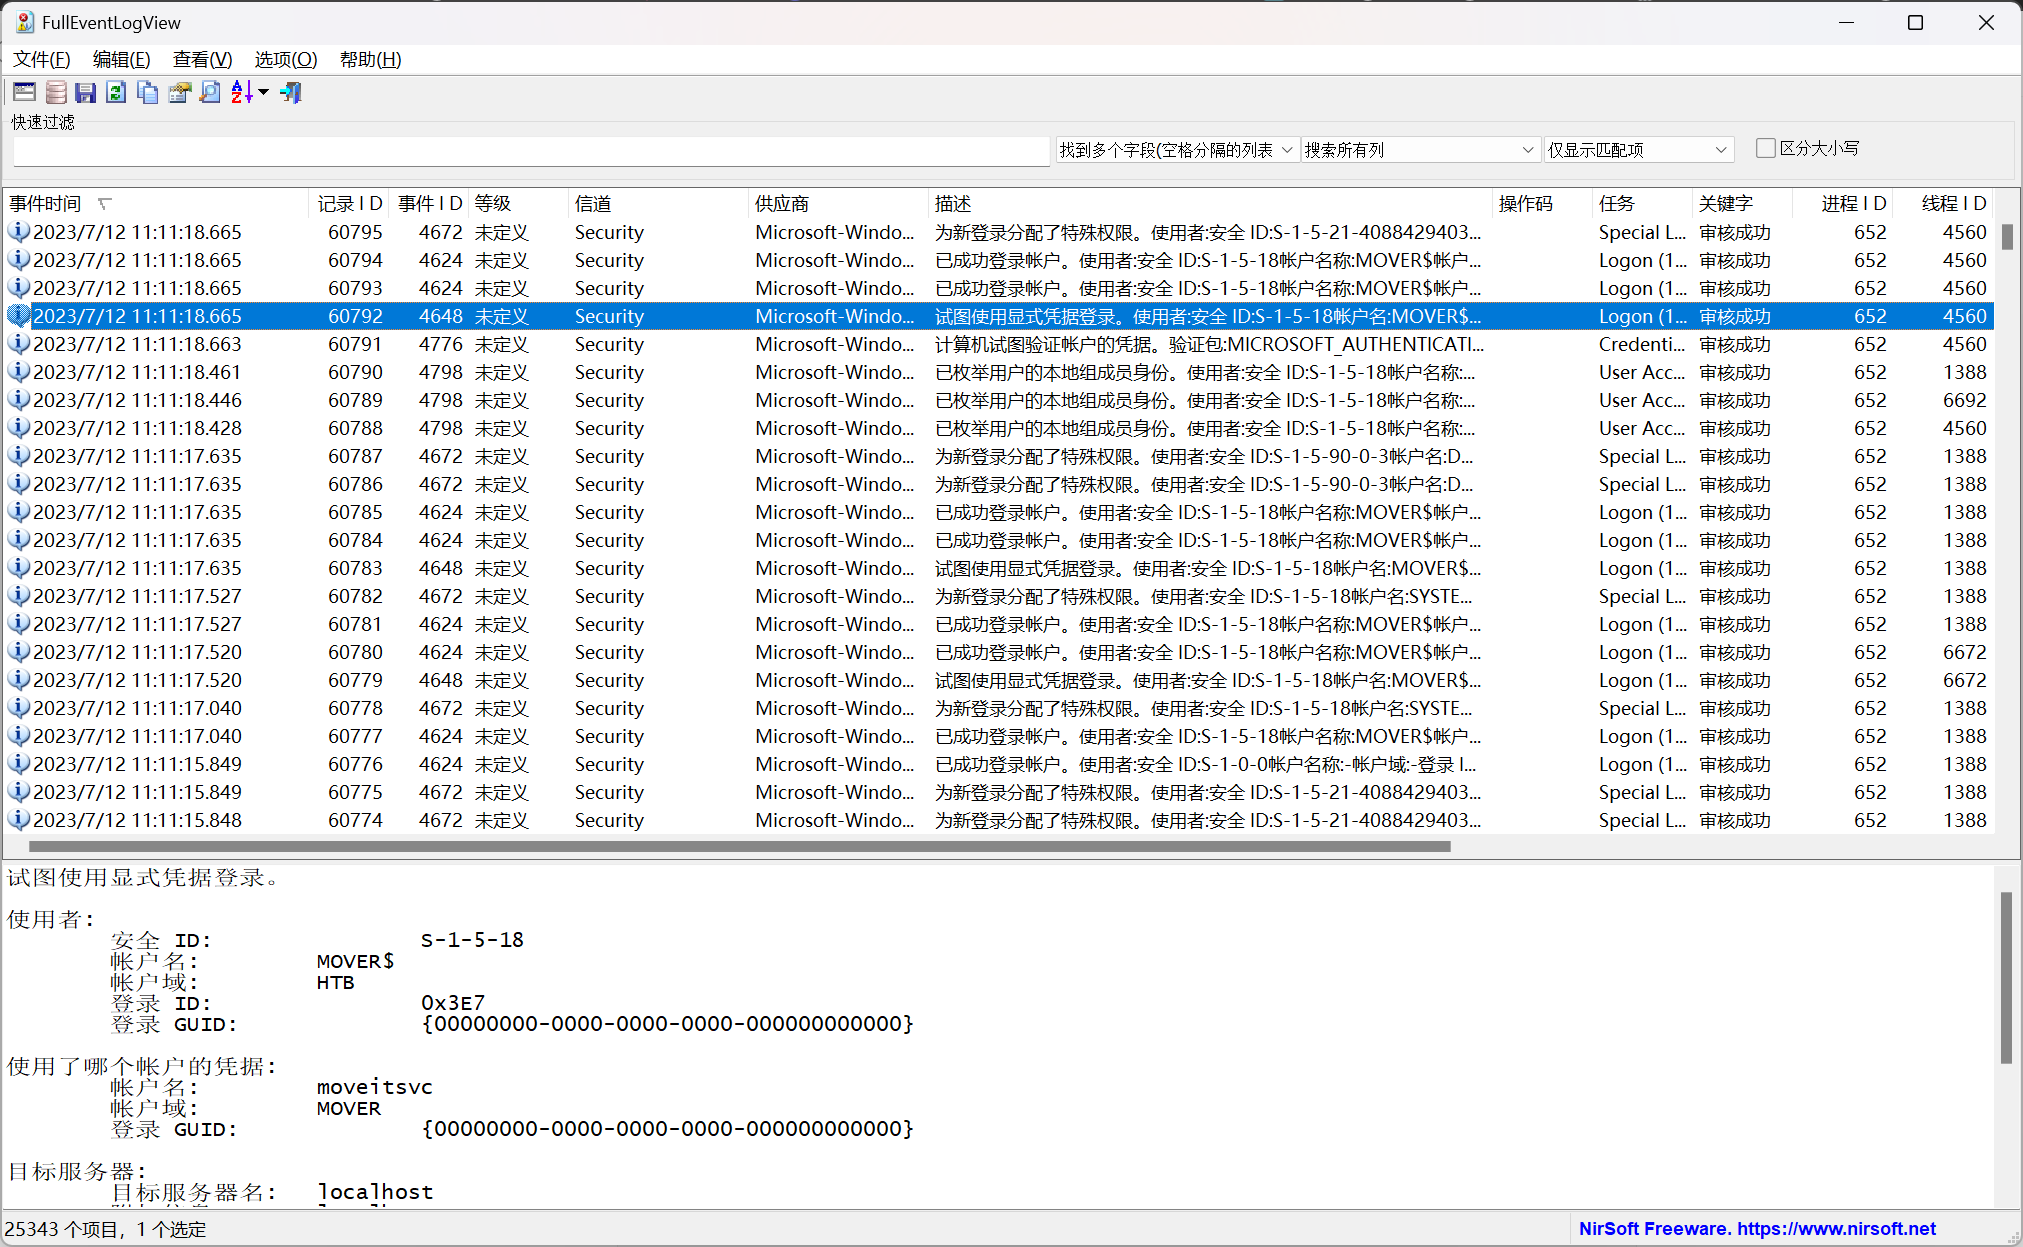Sort by the 信道 column header
Screen dimensions: 2023x1247
(x=658, y=204)
